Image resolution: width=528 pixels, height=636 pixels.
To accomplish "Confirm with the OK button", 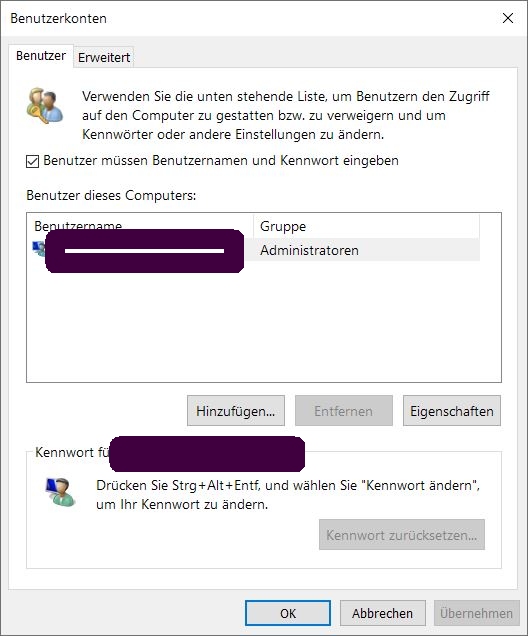I will (x=288, y=613).
